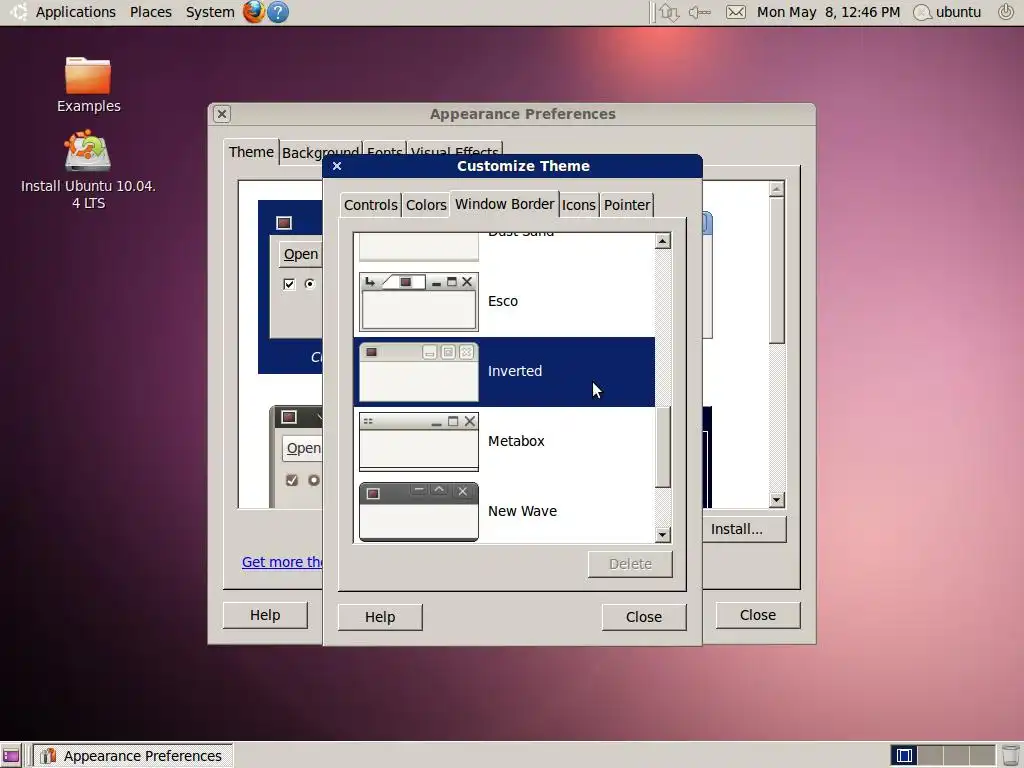
Task: Click the Inverted list entry label
Action: (515, 371)
